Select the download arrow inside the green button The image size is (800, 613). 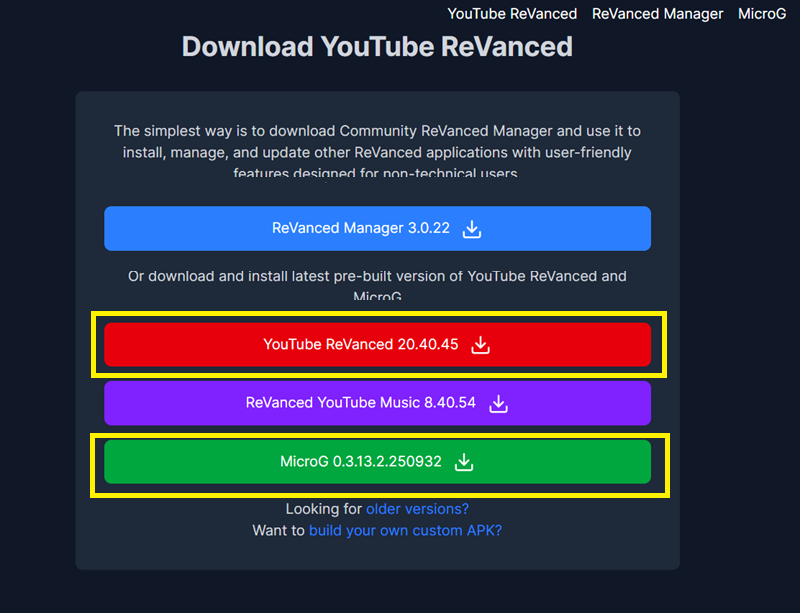[x=462, y=462]
